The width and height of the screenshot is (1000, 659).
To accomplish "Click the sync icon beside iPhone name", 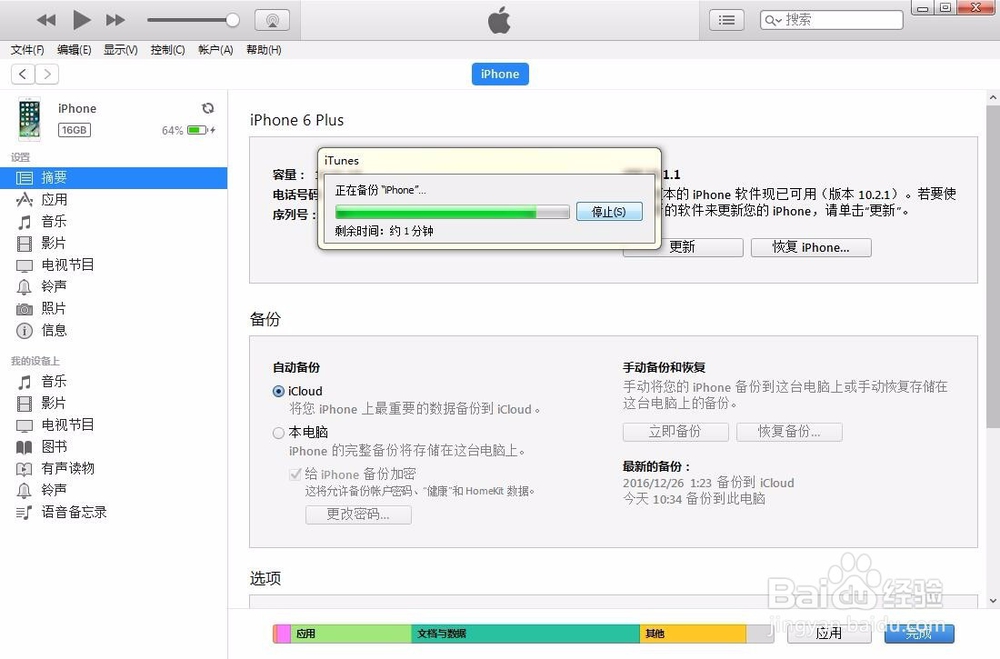I will (x=208, y=108).
